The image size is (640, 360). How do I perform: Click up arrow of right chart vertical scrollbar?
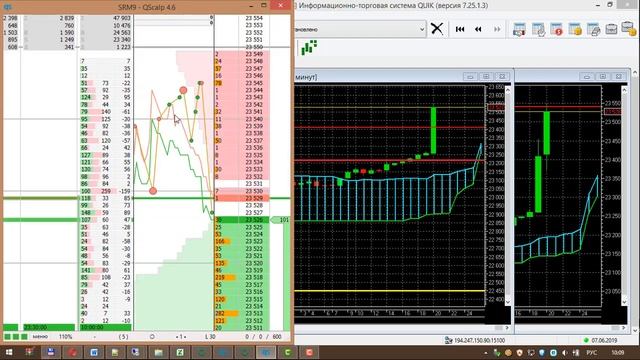point(624,89)
